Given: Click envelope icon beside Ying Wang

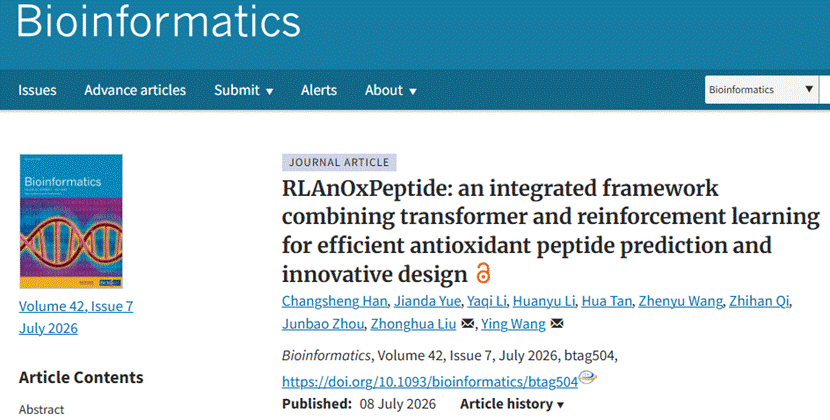Looking at the screenshot, I should 556,324.
